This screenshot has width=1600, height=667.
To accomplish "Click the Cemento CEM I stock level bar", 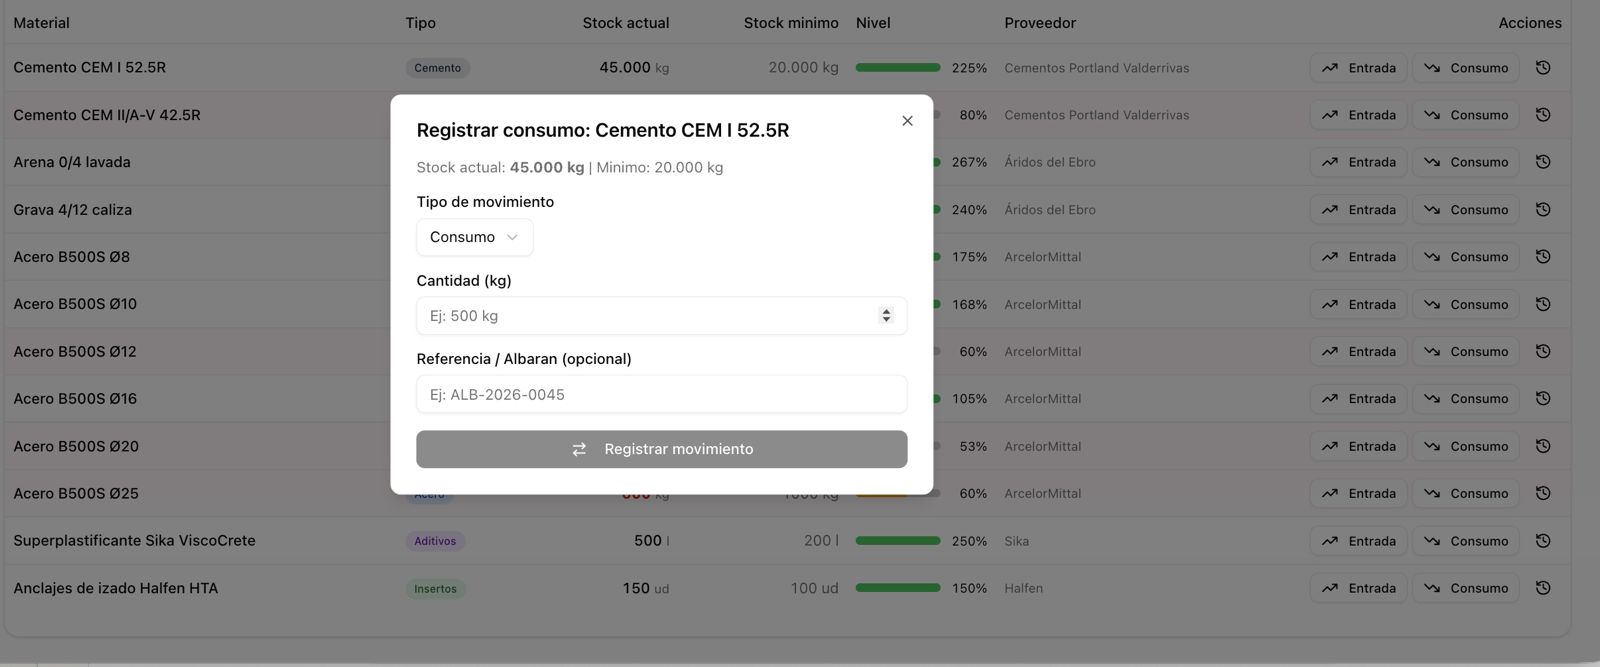I will click(x=897, y=68).
